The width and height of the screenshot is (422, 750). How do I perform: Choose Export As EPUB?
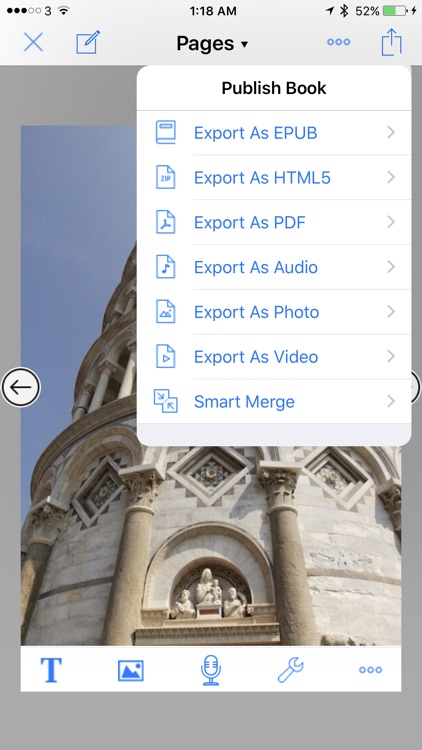click(x=274, y=133)
